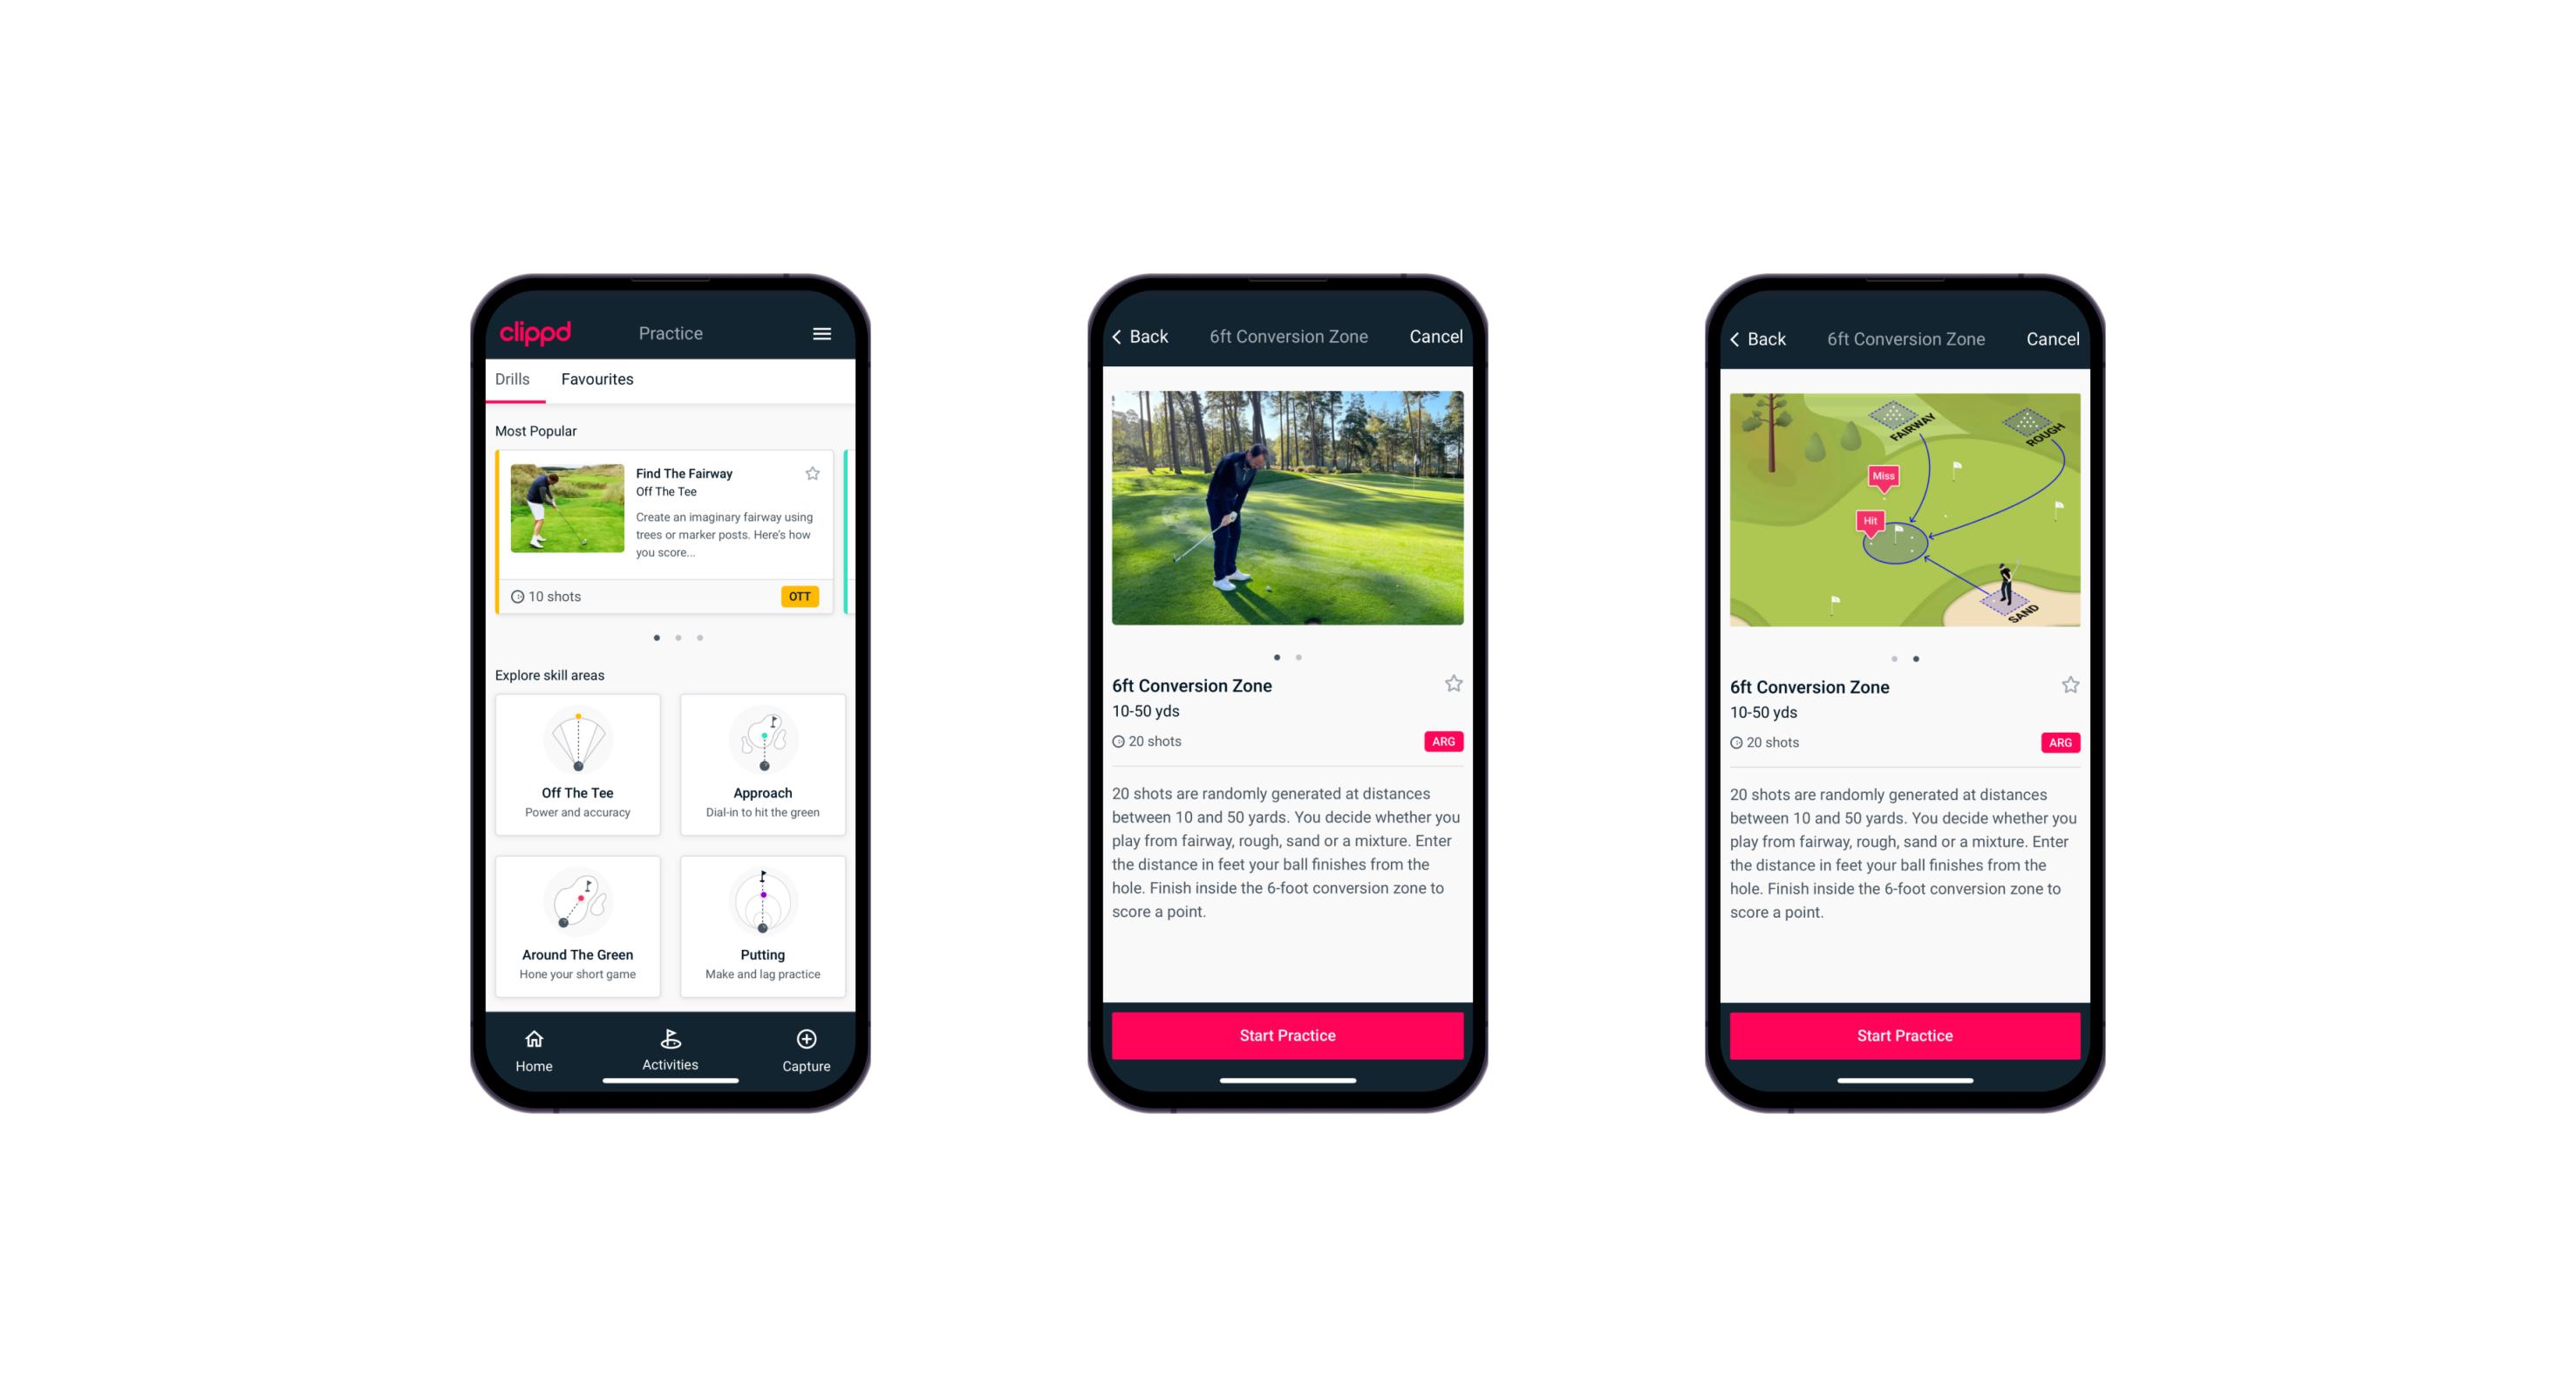Tap Cancel on the 6ft Conversion Zone detail
This screenshot has height=1387, width=2576.
point(1437,337)
